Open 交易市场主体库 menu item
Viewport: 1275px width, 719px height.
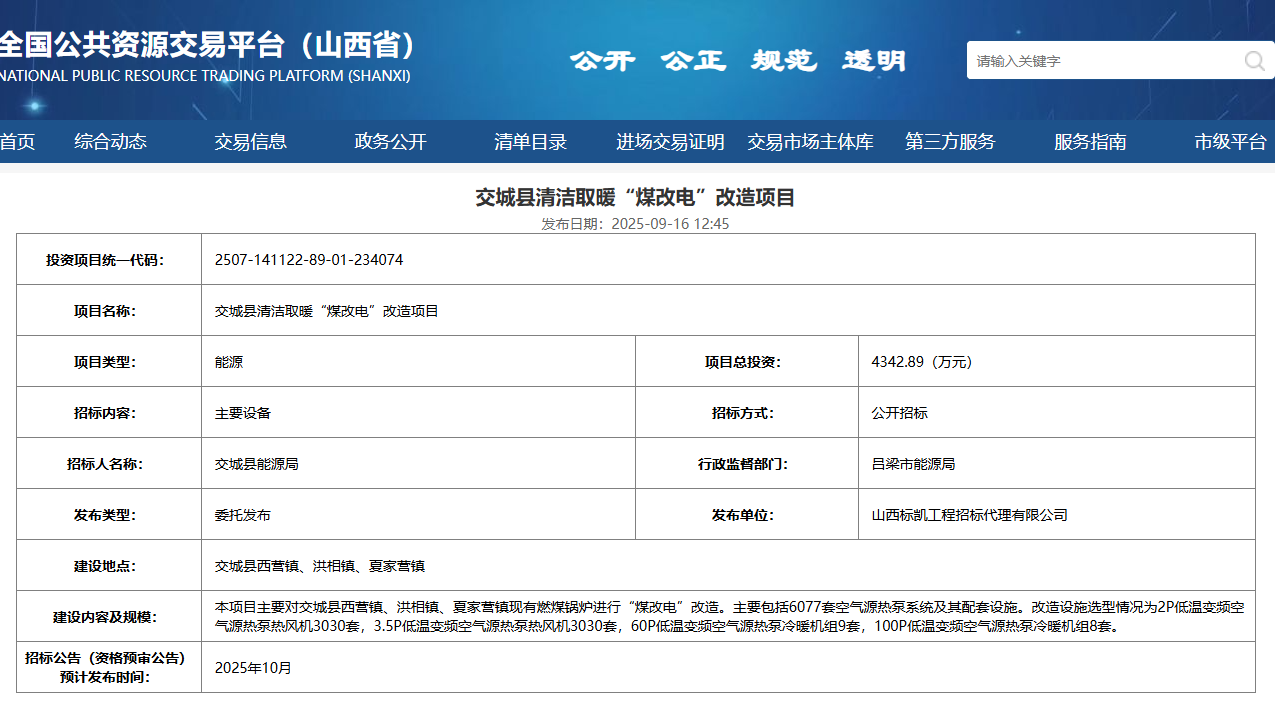(x=810, y=142)
